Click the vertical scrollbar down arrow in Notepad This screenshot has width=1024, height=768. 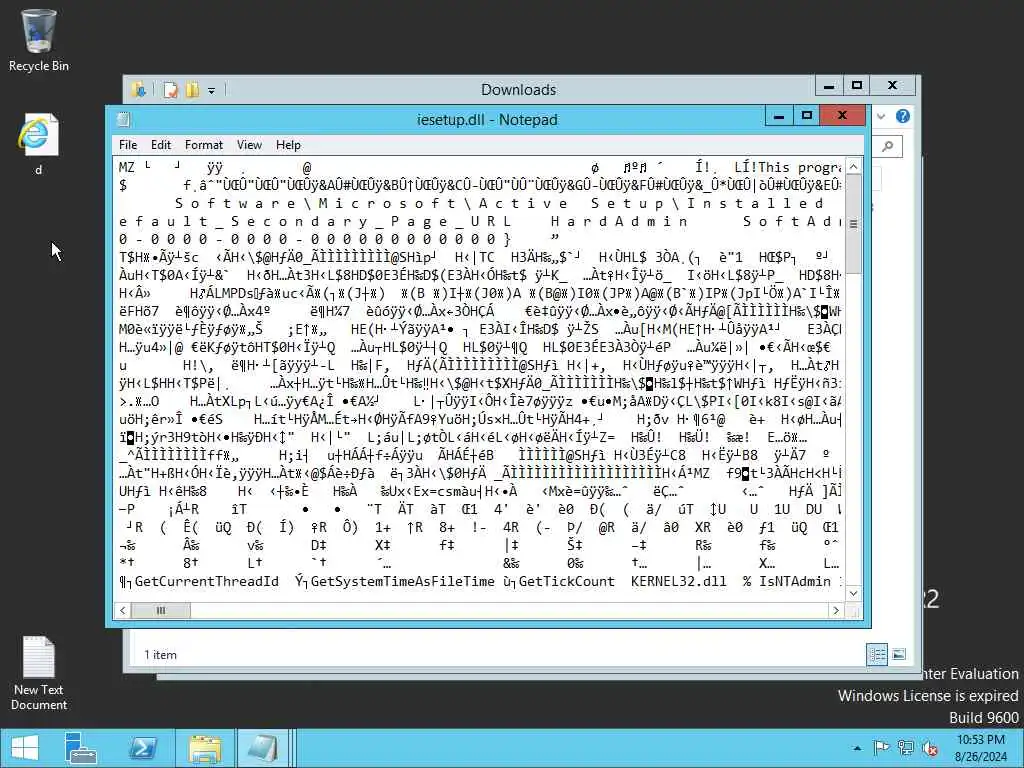pos(854,594)
